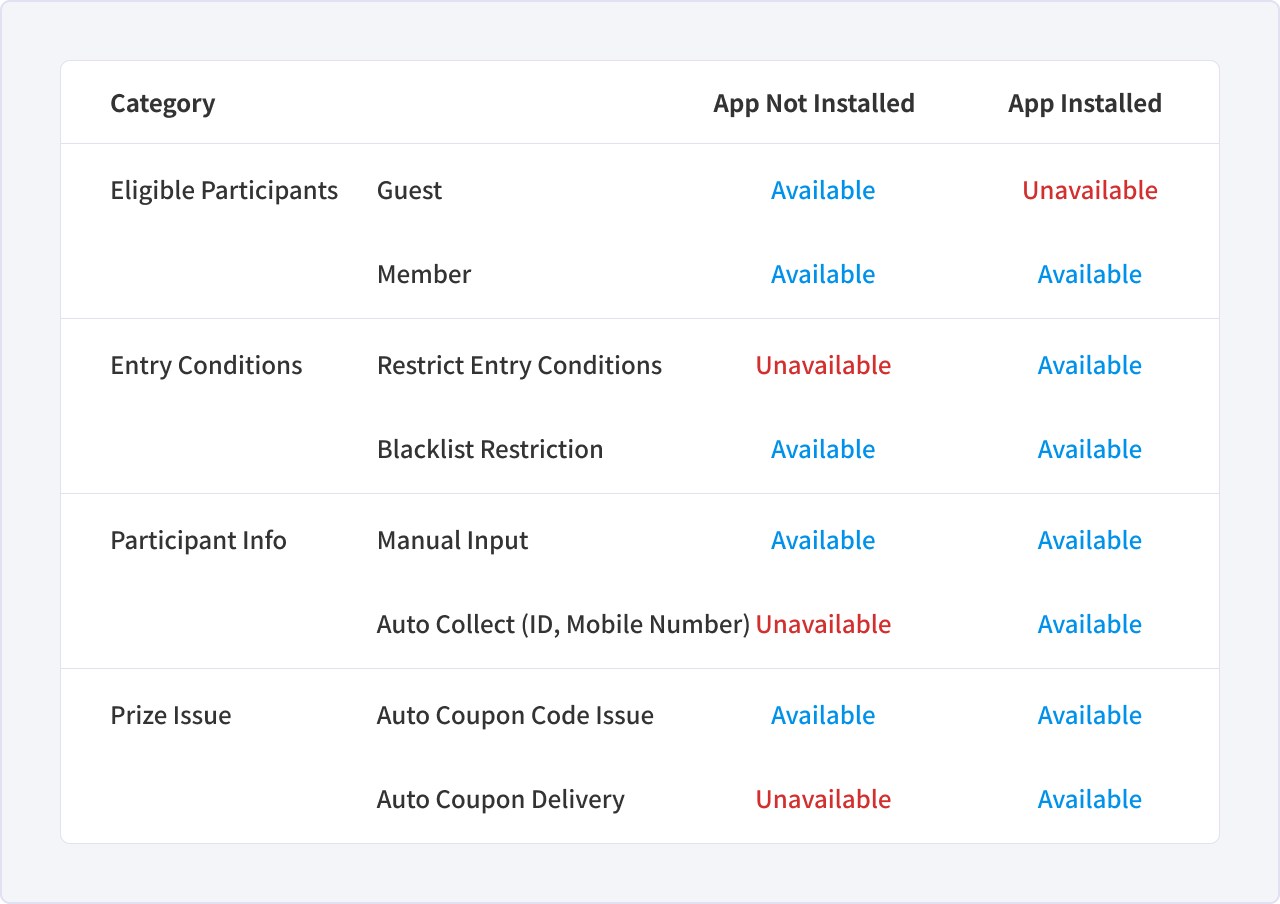Click the Guest row label

pos(409,190)
